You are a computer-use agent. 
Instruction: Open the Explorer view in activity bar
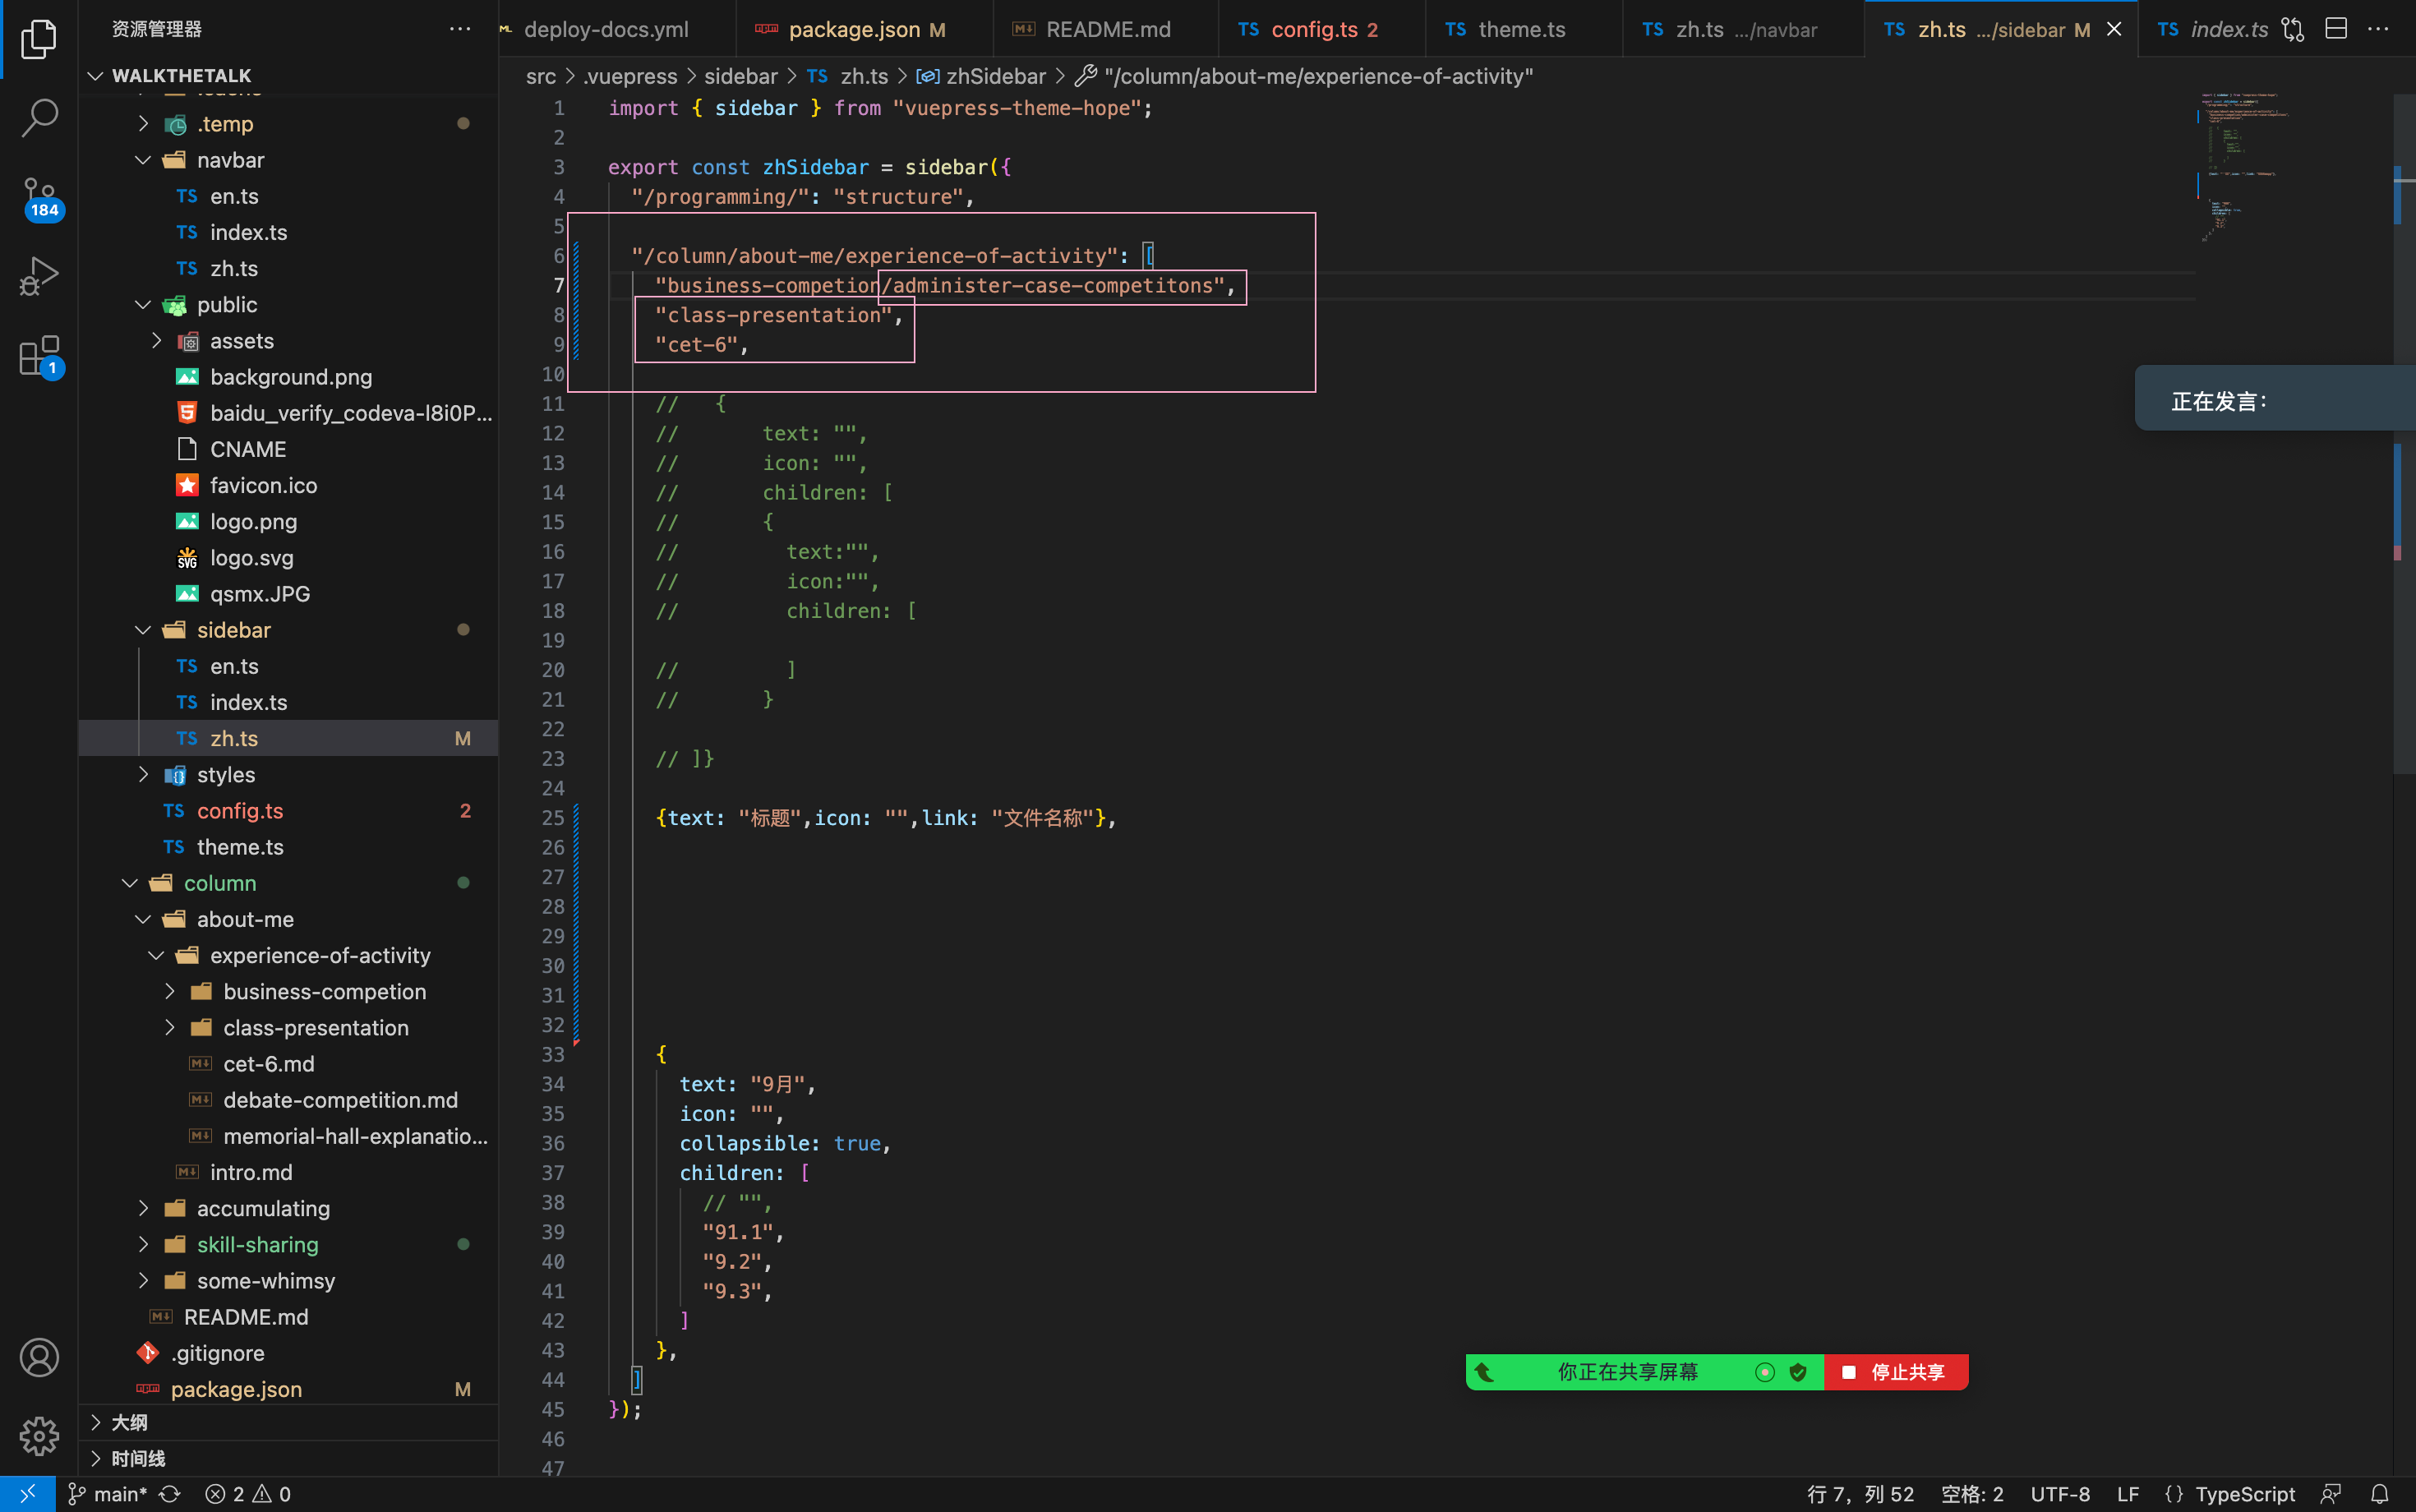click(39, 39)
